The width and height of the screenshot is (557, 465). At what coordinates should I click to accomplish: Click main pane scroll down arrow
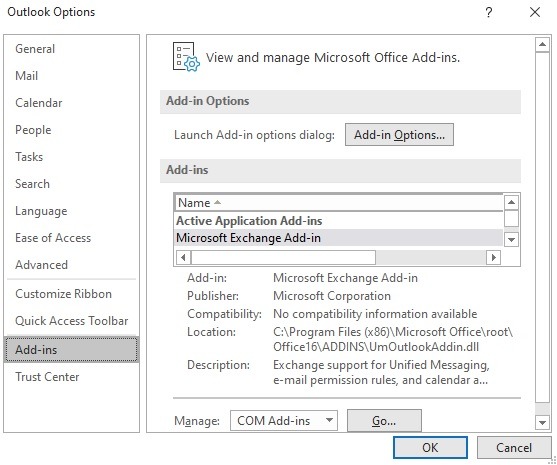(x=542, y=422)
